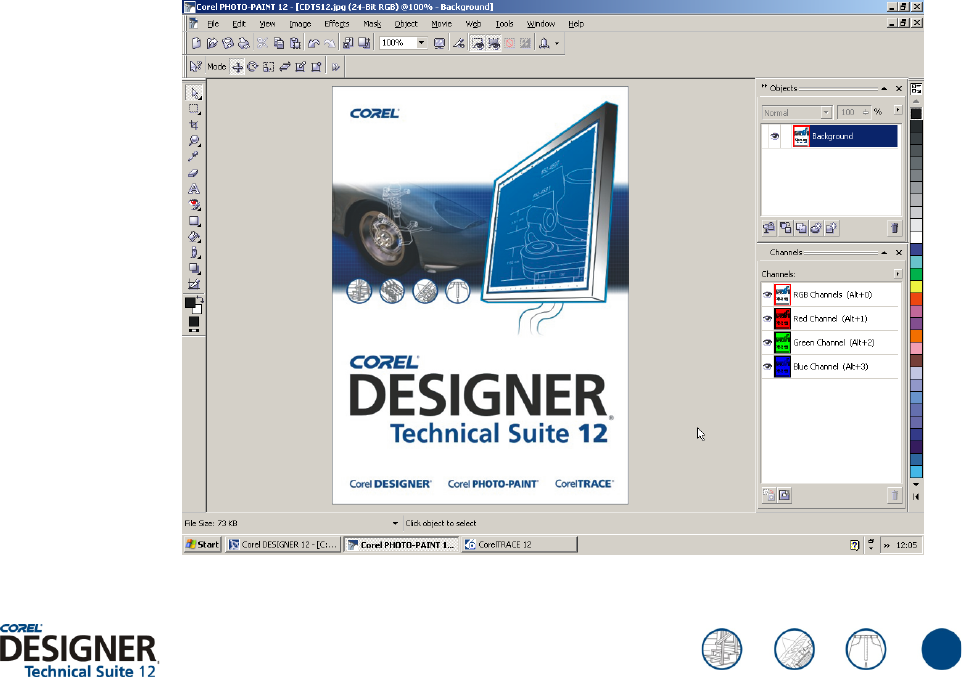Open dropdown arrow next to Application Launcher icon
Viewport: 962px width, 677px height.
556,43
